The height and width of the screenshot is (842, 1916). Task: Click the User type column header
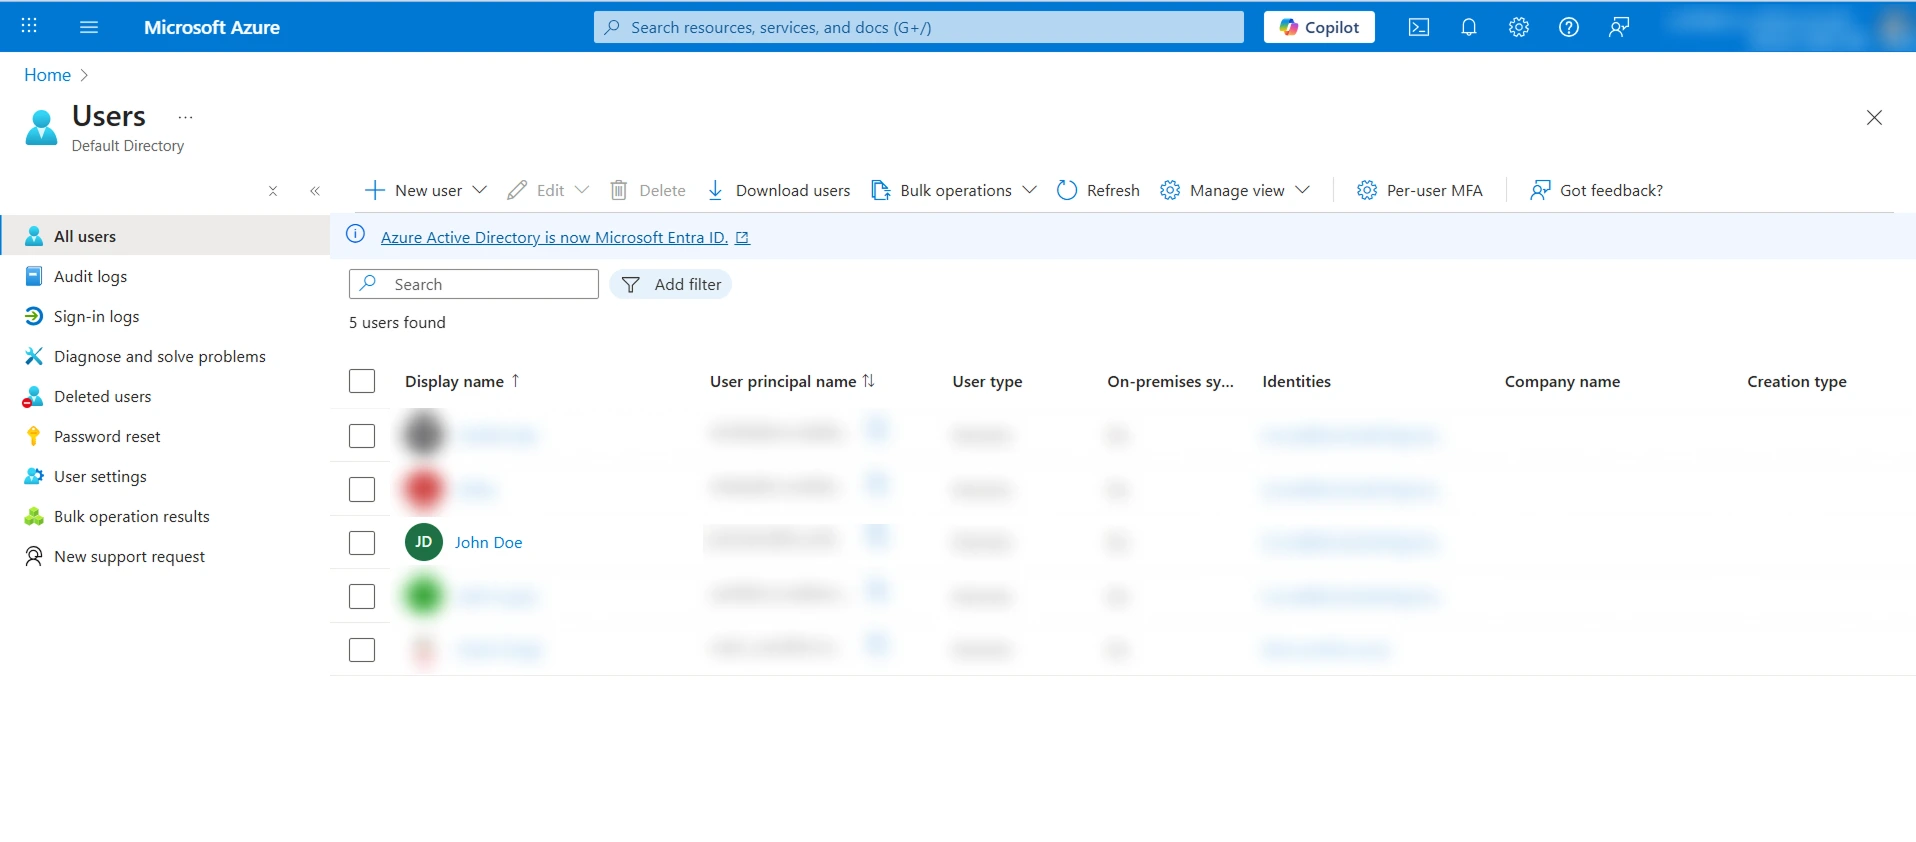pos(987,381)
